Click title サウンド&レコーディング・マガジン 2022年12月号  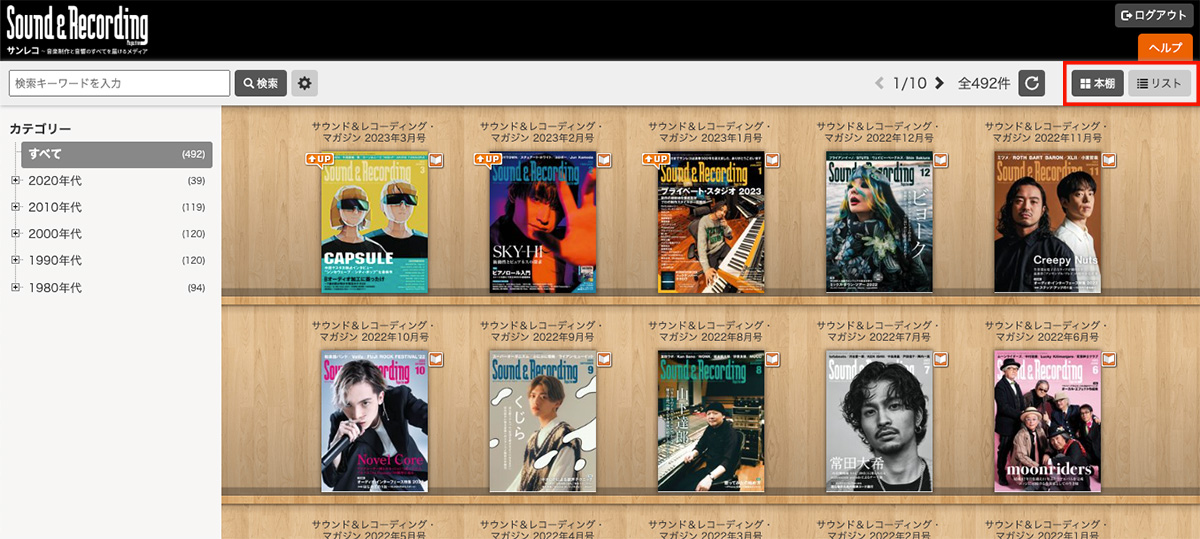click(879, 132)
